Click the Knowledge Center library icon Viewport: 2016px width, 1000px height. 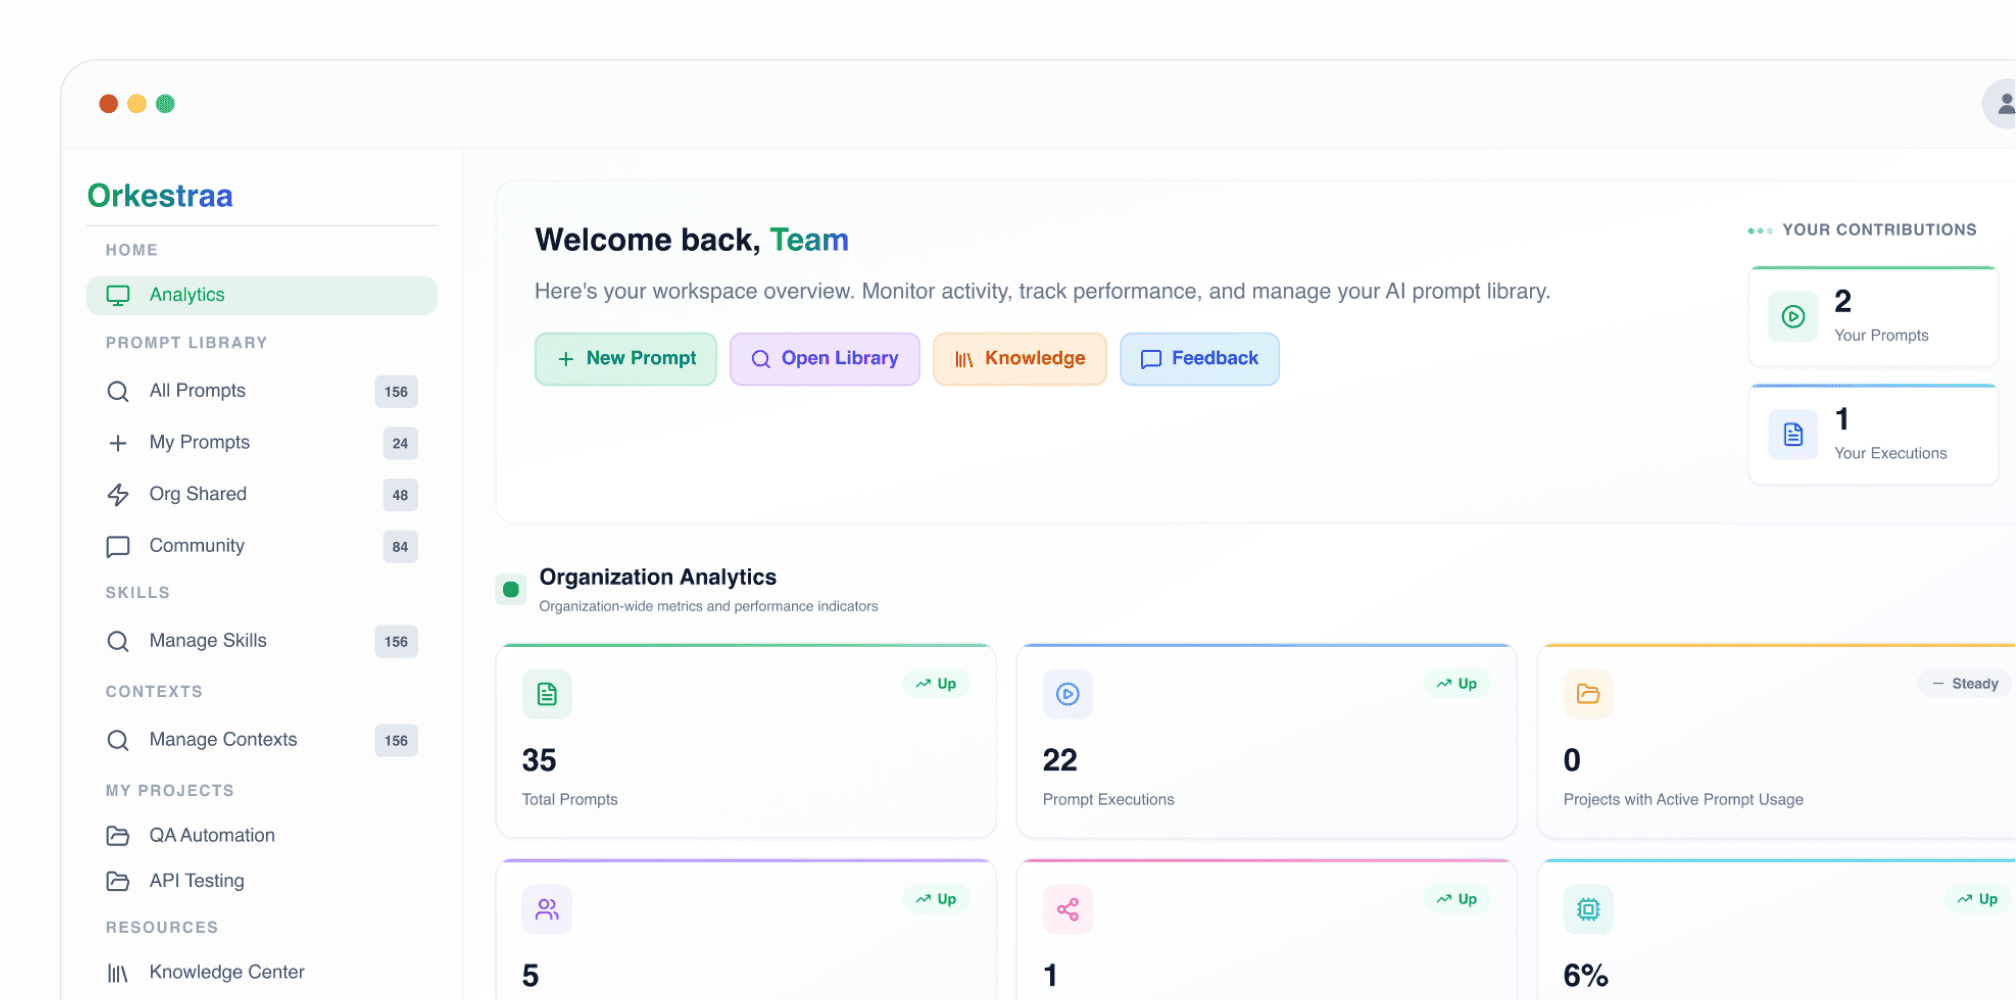[118, 973]
